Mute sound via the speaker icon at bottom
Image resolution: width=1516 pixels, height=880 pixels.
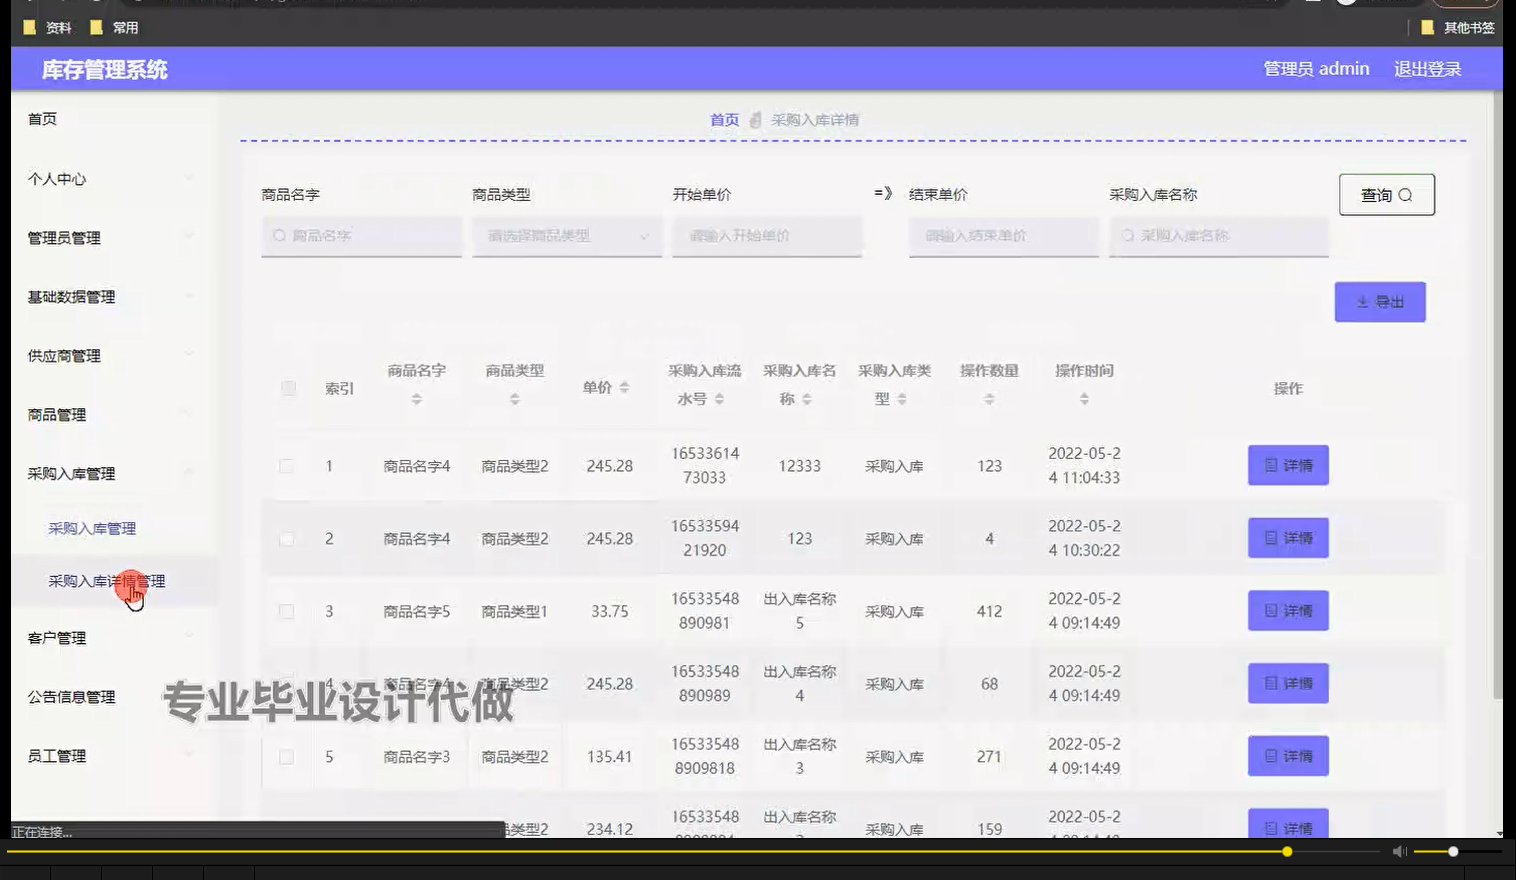(1399, 851)
